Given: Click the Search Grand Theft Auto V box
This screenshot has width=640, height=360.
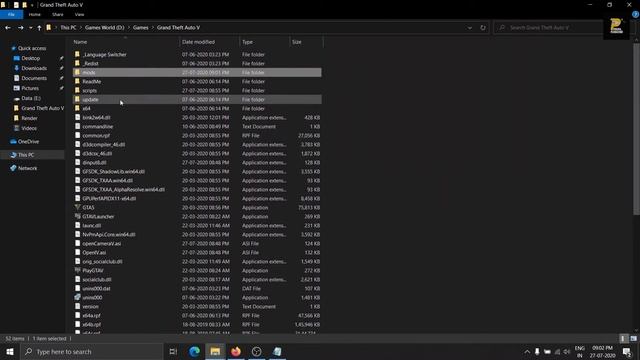Looking at the screenshot, I should pos(548,28).
